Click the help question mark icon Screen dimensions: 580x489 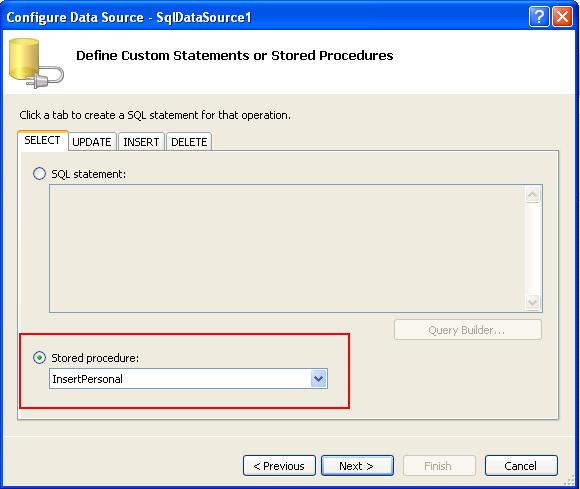539,17
